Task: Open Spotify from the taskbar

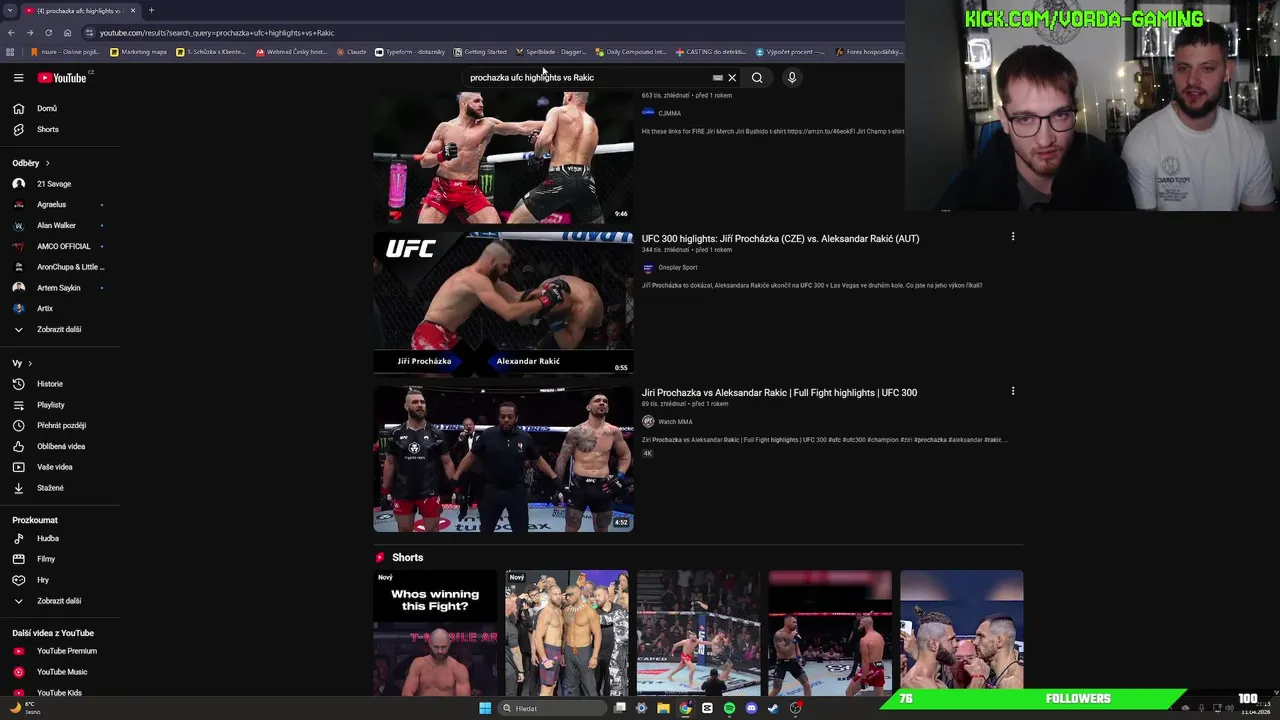Action: point(729,708)
